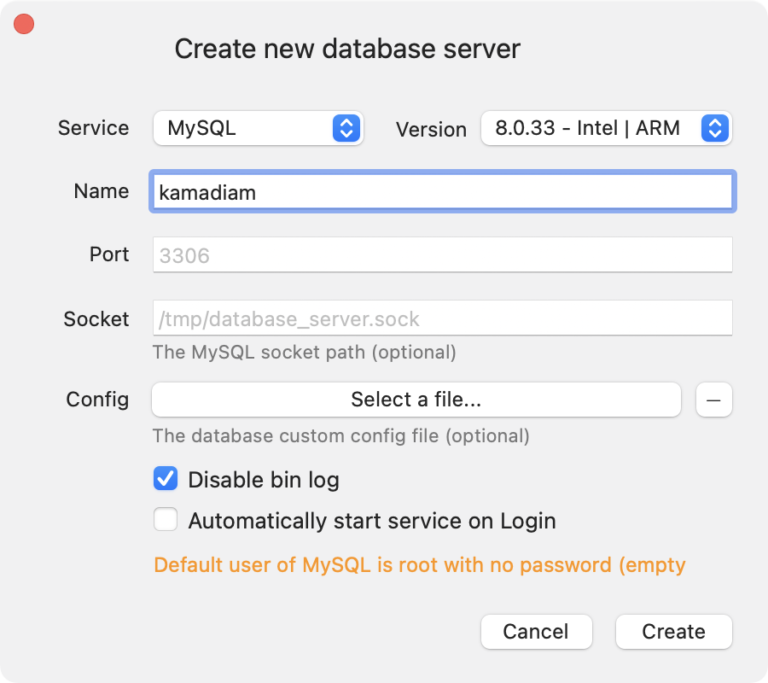This screenshot has width=768, height=683.
Task: Click the Service field label
Action: click(93, 128)
